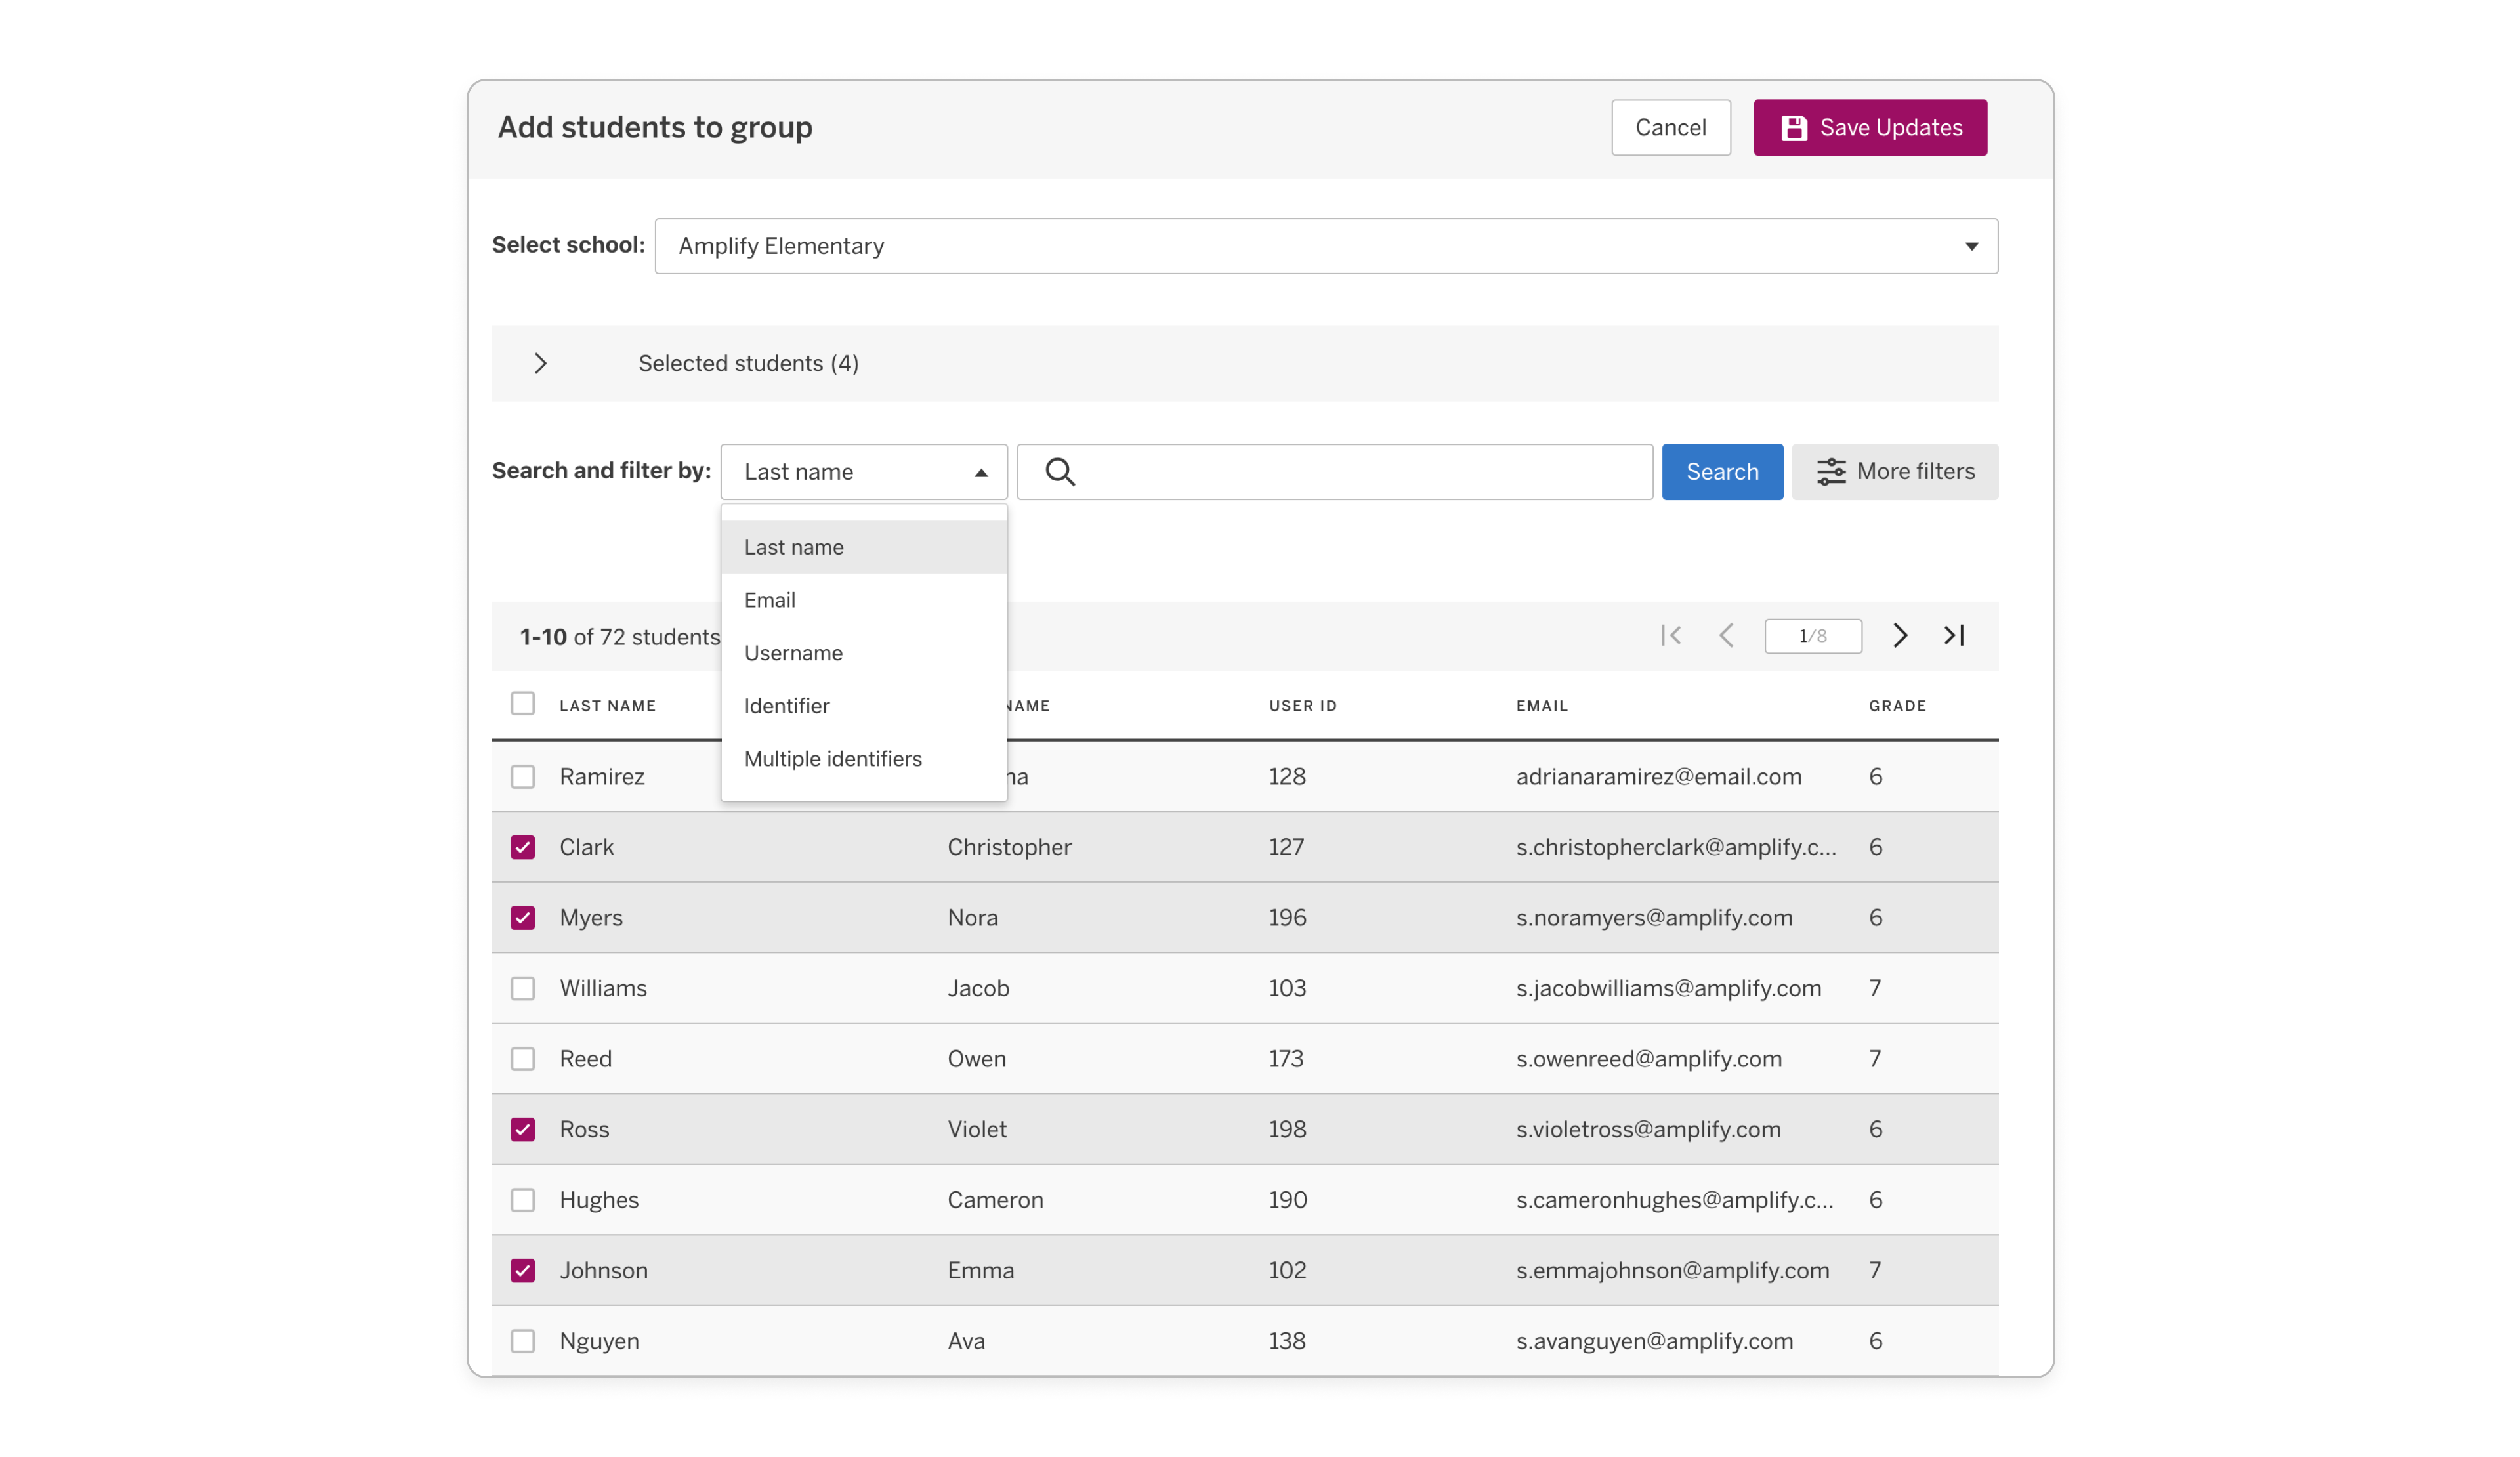Expand the Selected students section
The height and width of the screenshot is (1457, 2520).
[x=541, y=363]
